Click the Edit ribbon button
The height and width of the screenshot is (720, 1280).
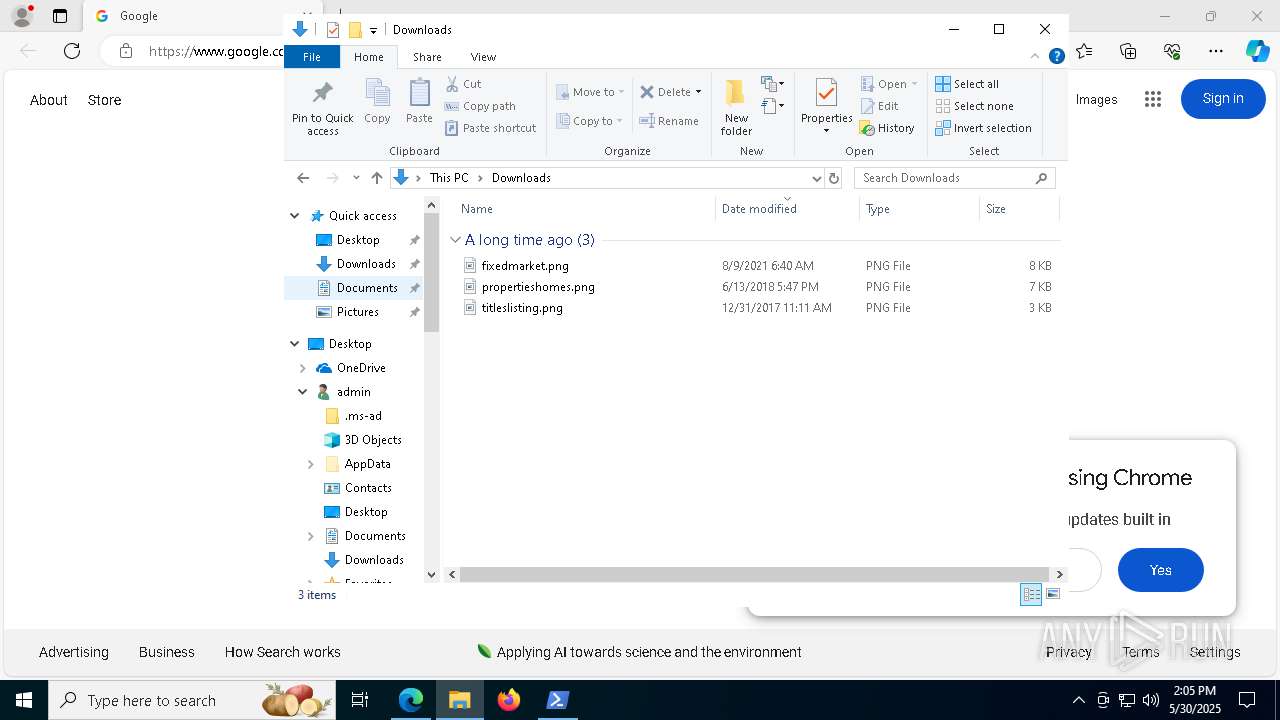[879, 106]
